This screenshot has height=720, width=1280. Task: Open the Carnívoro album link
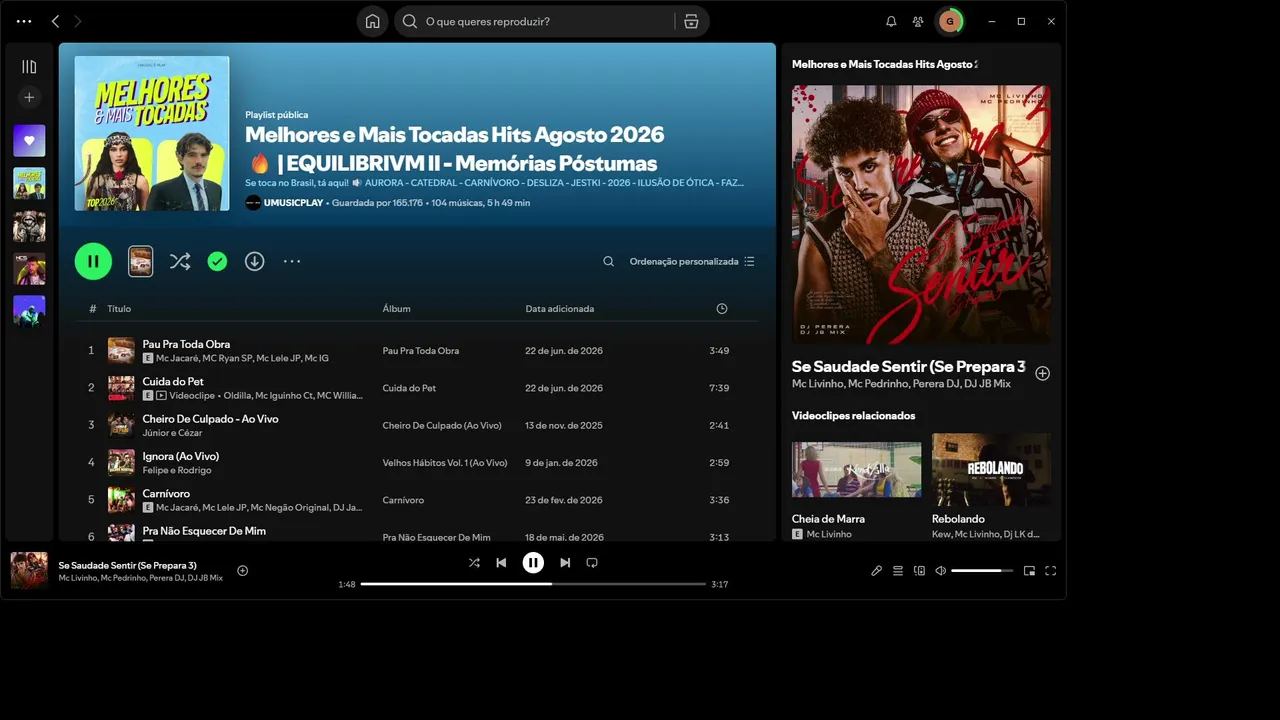(x=403, y=500)
